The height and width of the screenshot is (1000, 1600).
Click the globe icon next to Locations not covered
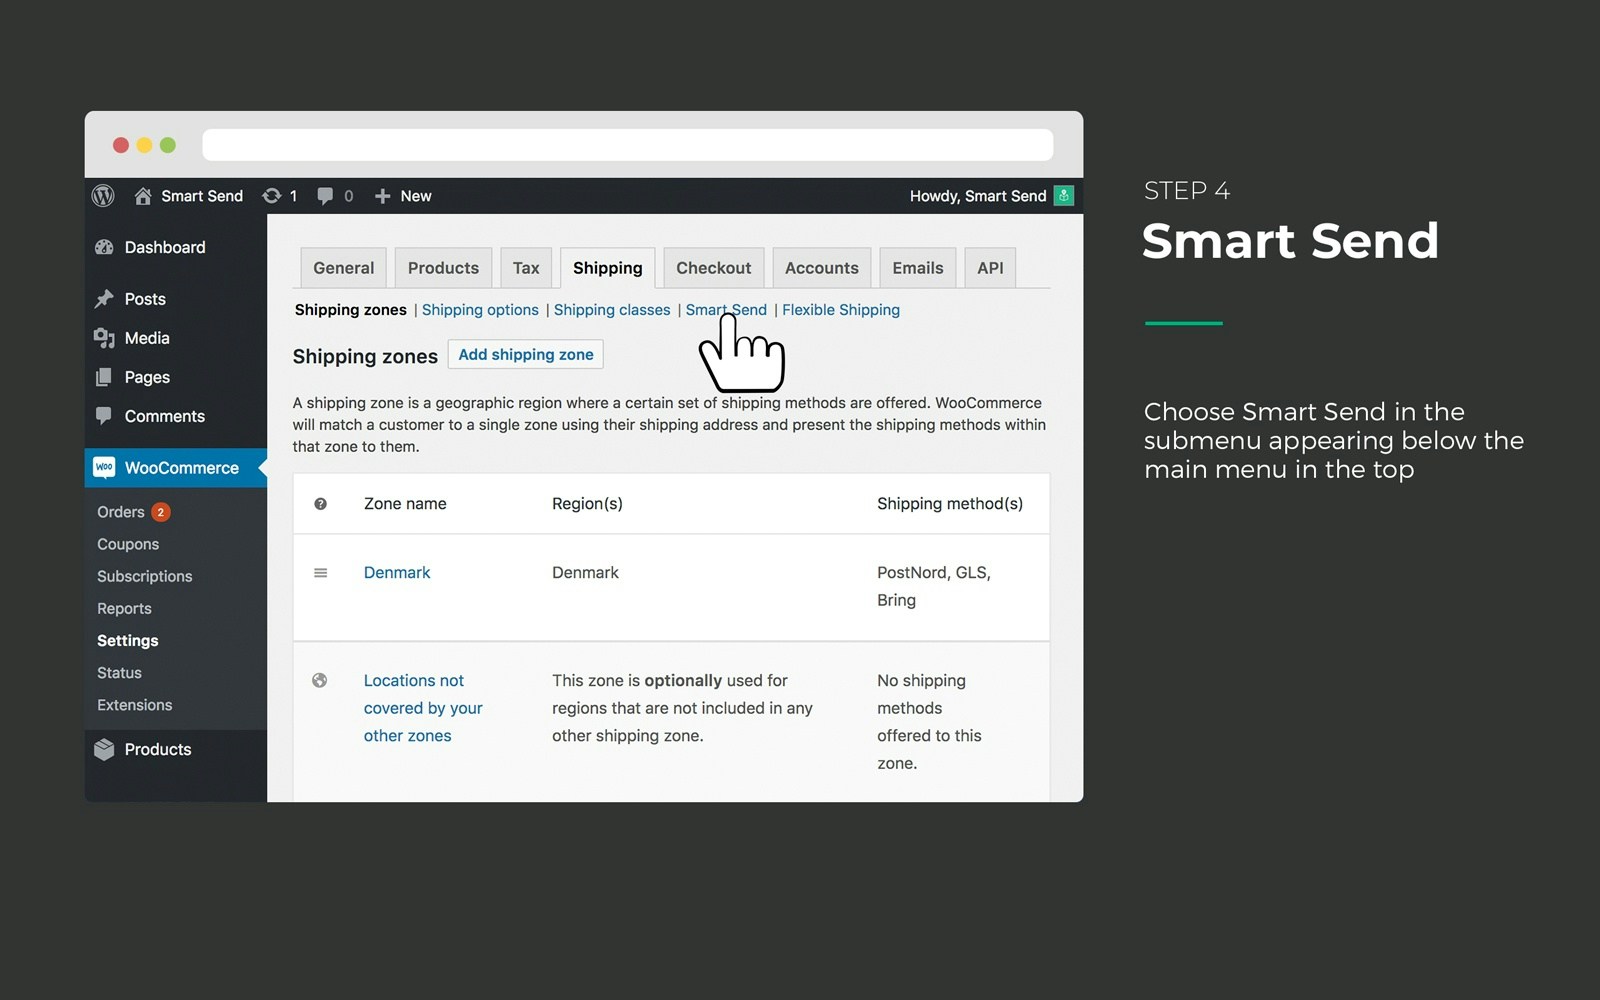pyautogui.click(x=320, y=680)
